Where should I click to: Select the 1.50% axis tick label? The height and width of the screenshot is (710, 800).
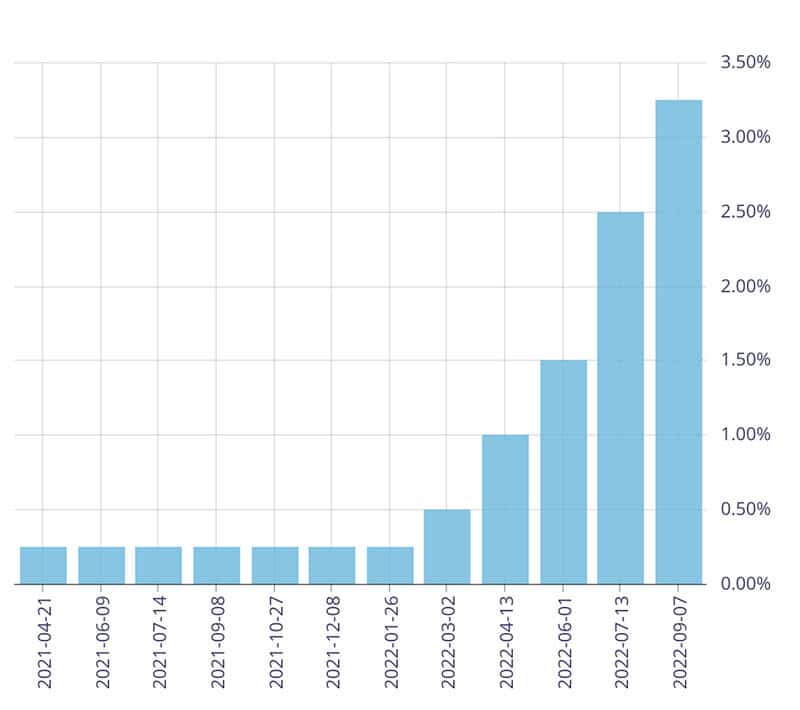tap(745, 360)
